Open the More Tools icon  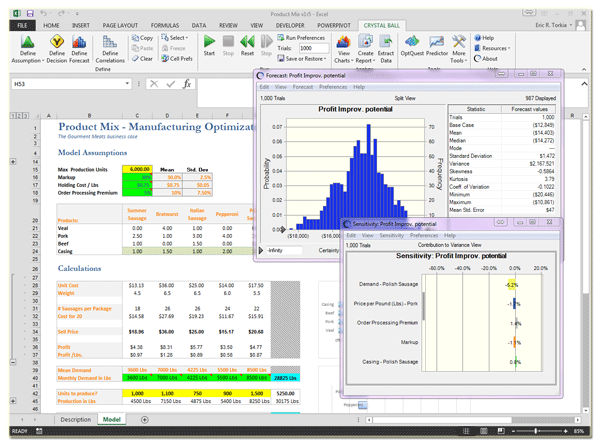(458, 41)
